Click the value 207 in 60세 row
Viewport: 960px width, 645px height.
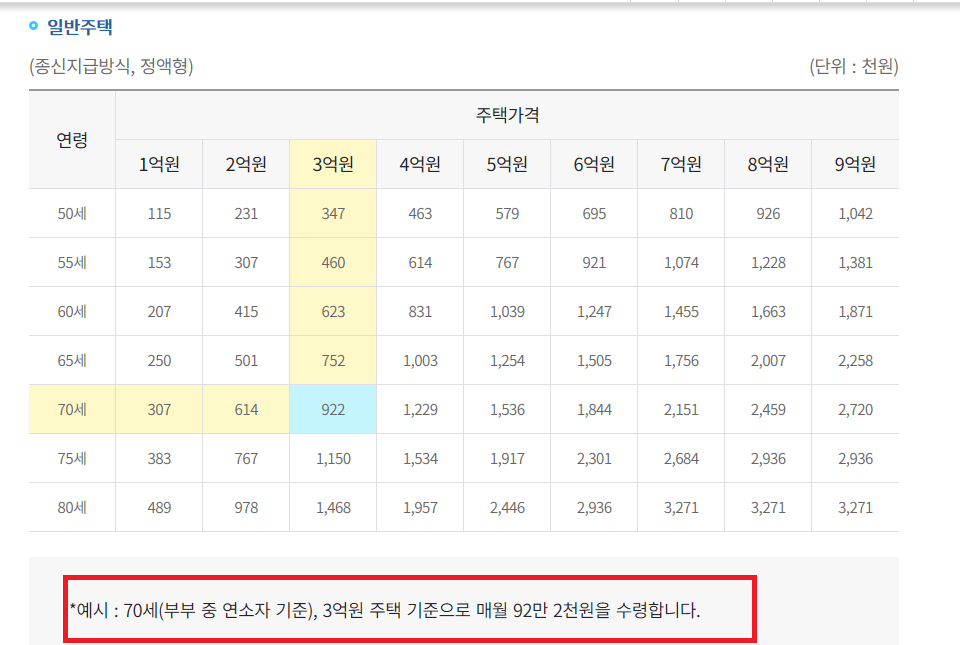click(x=159, y=311)
